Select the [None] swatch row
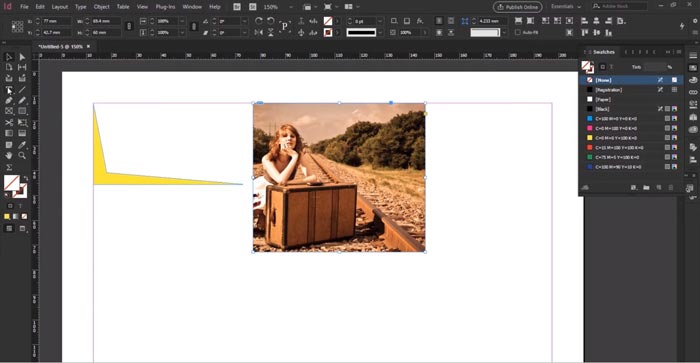Screen dimensions: 700x363 coord(631,80)
